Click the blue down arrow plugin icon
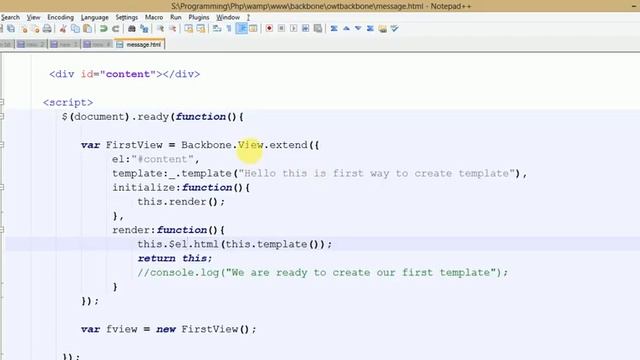This screenshot has height=360, width=640. coord(358,29)
